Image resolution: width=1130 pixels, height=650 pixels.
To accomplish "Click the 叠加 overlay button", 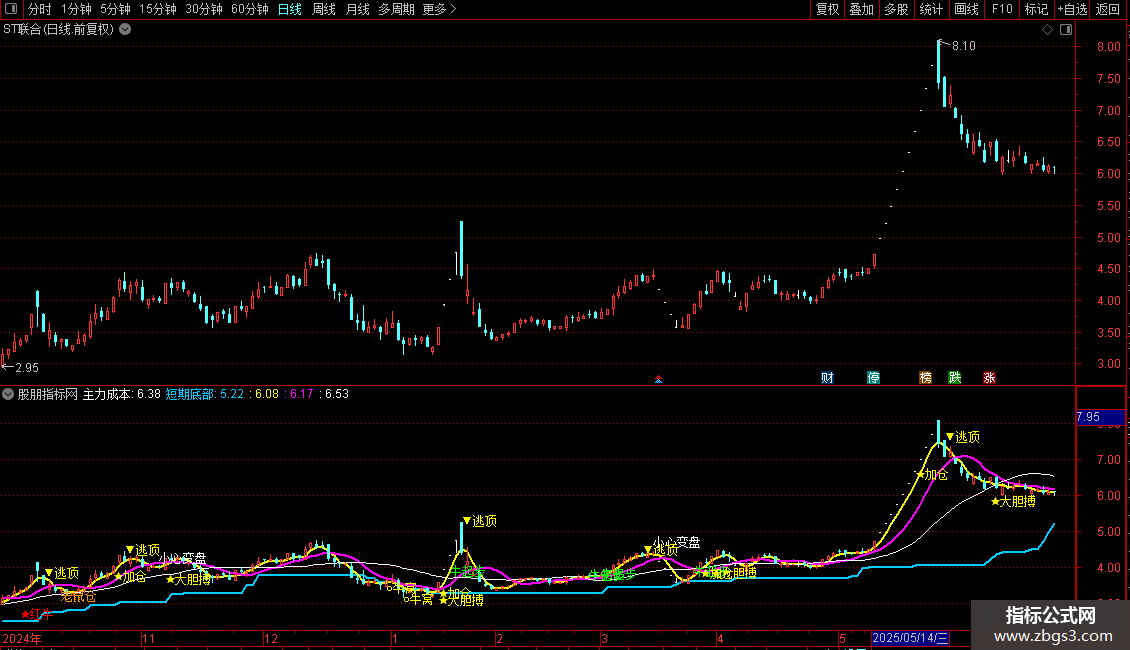I will pos(861,9).
